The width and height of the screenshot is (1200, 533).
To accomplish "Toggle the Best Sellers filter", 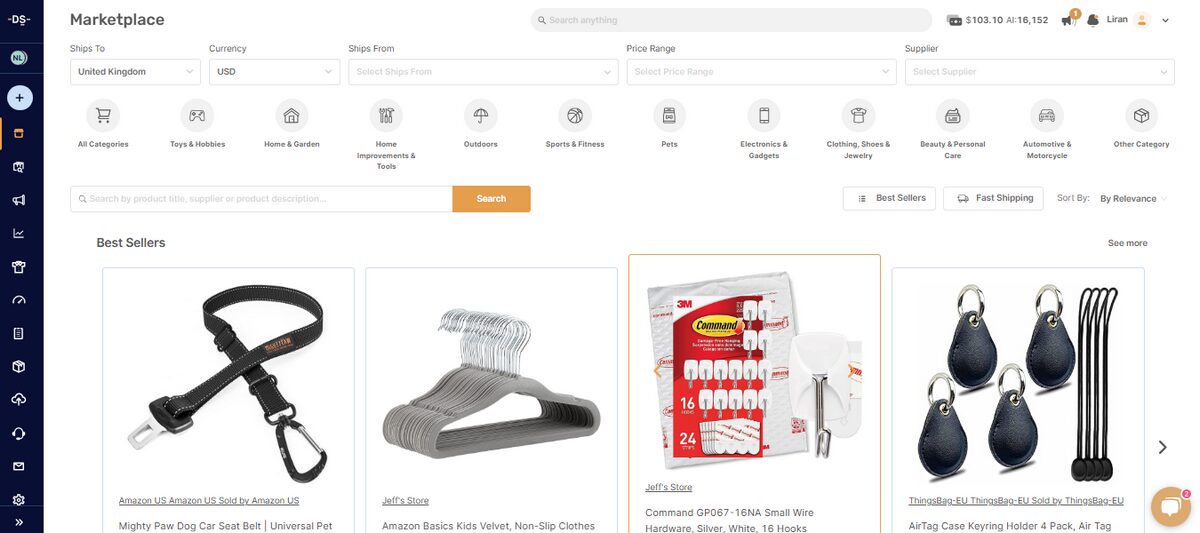I will click(890, 198).
